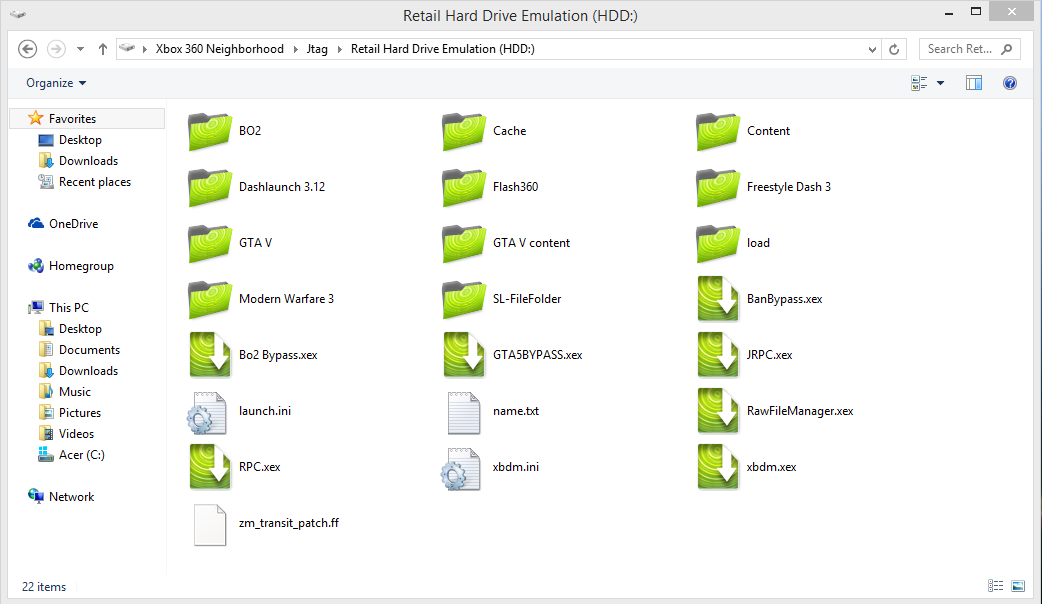Viewport: 1042px width, 604px height.
Task: Expand the address bar history dropdown
Action: pos(872,49)
